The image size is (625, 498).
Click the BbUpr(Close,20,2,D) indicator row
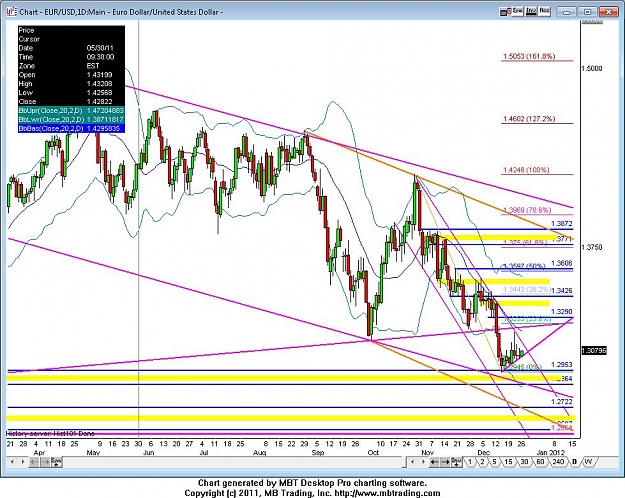[71, 110]
